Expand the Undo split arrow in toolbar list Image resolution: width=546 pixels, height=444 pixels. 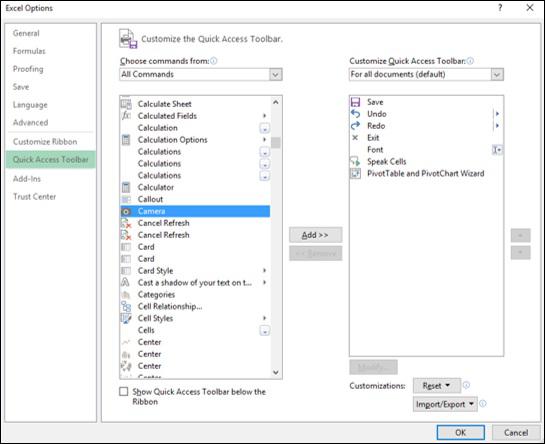498,114
